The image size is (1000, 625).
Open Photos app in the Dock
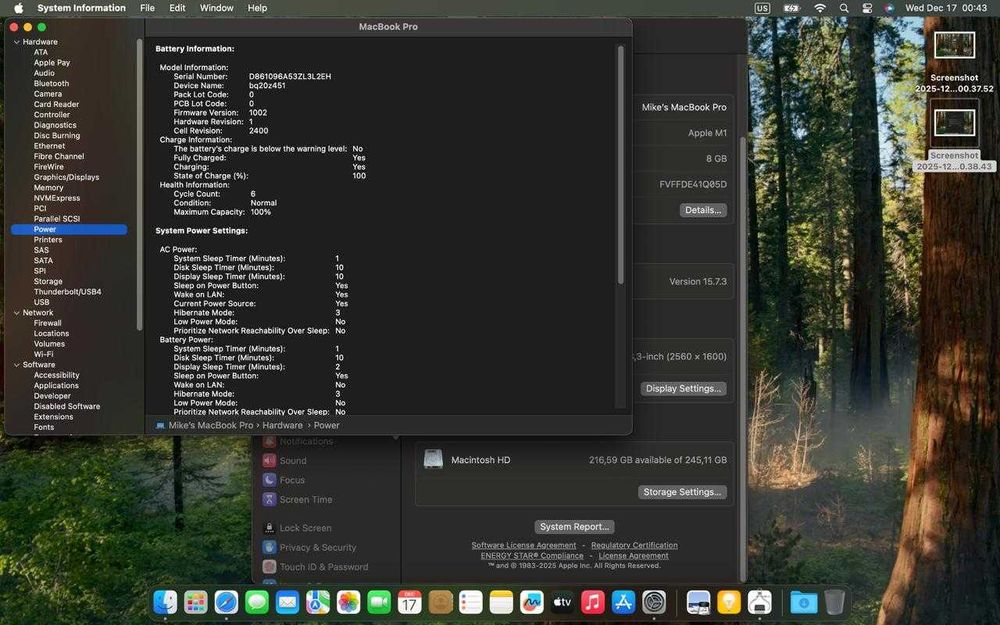[x=349, y=602]
